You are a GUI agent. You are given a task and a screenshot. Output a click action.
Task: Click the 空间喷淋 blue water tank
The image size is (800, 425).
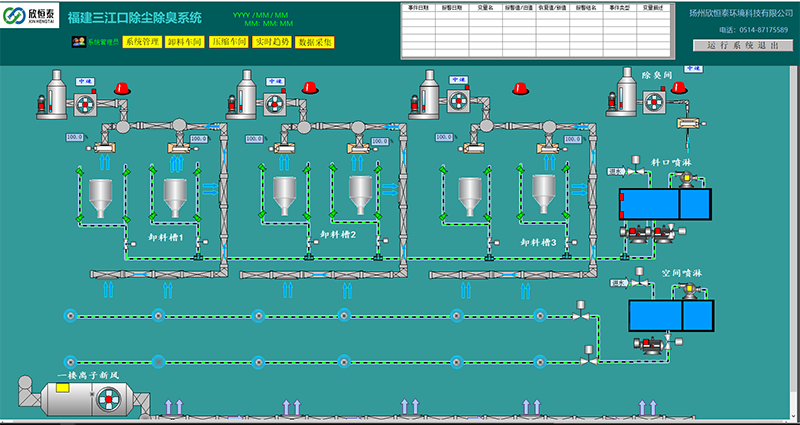(671, 315)
